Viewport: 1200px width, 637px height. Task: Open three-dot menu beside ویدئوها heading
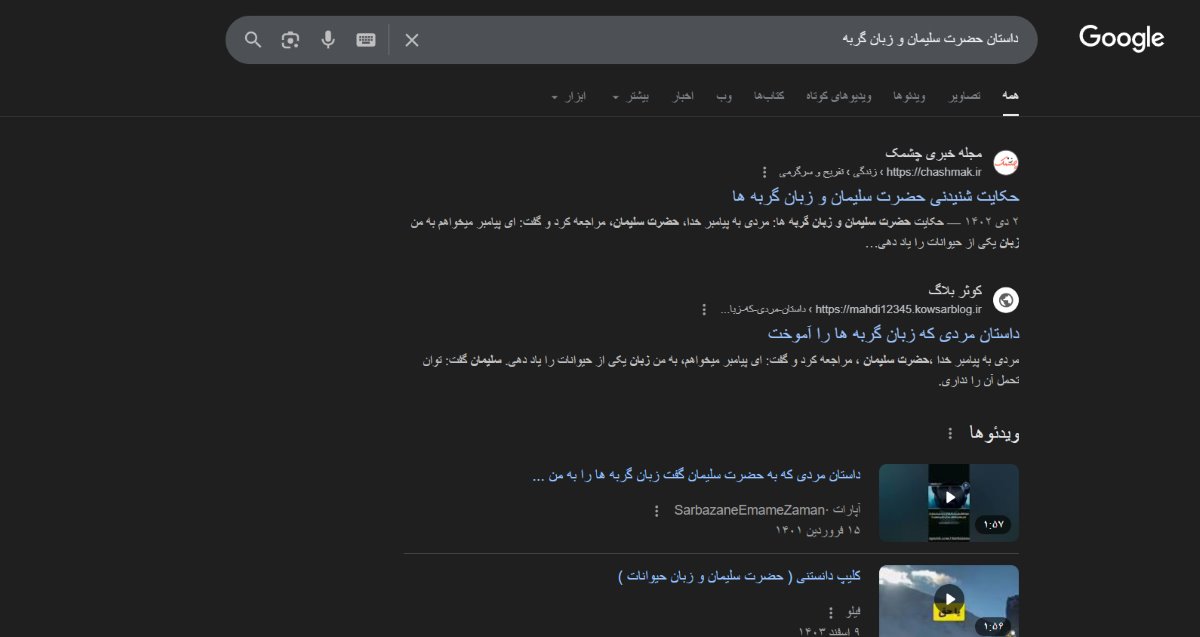[949, 433]
